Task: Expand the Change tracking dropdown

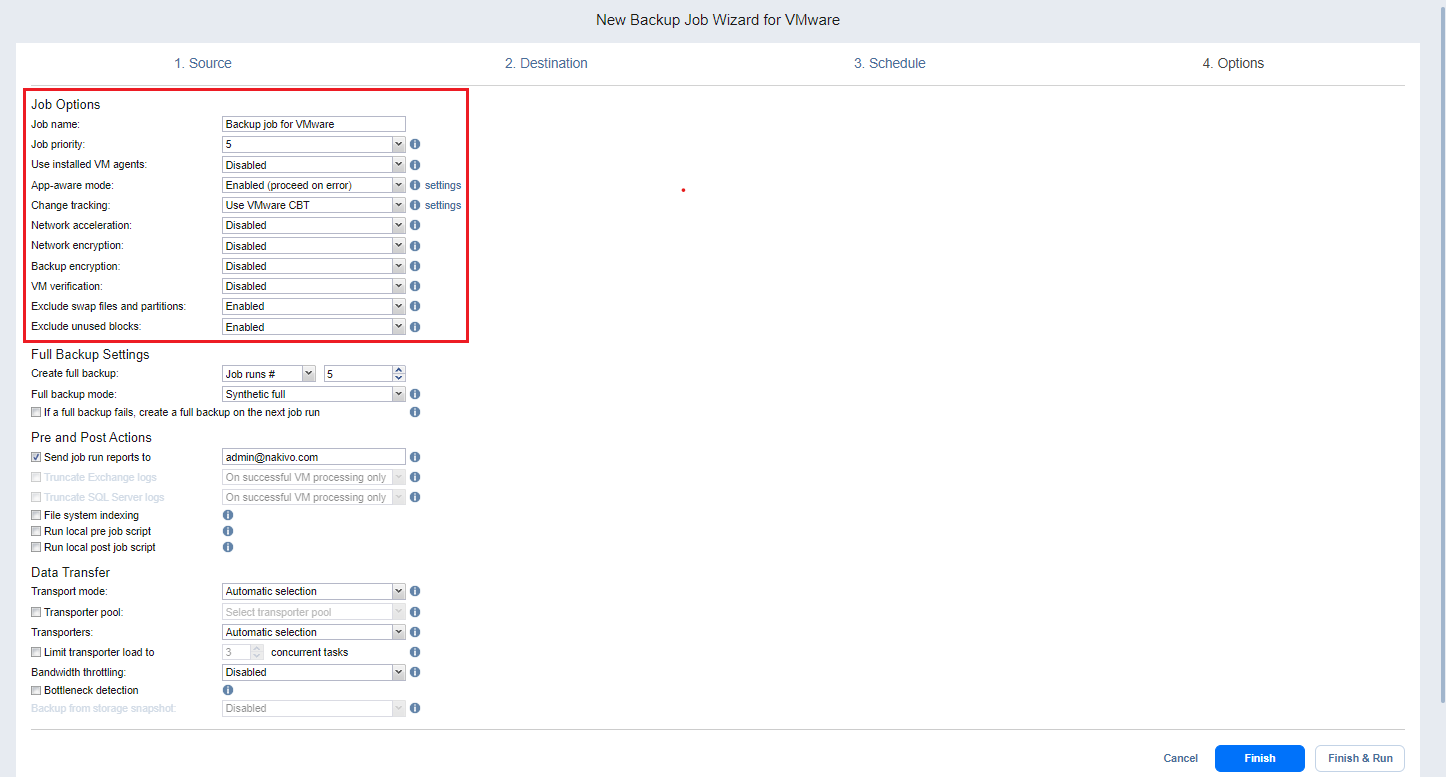Action: (x=313, y=205)
